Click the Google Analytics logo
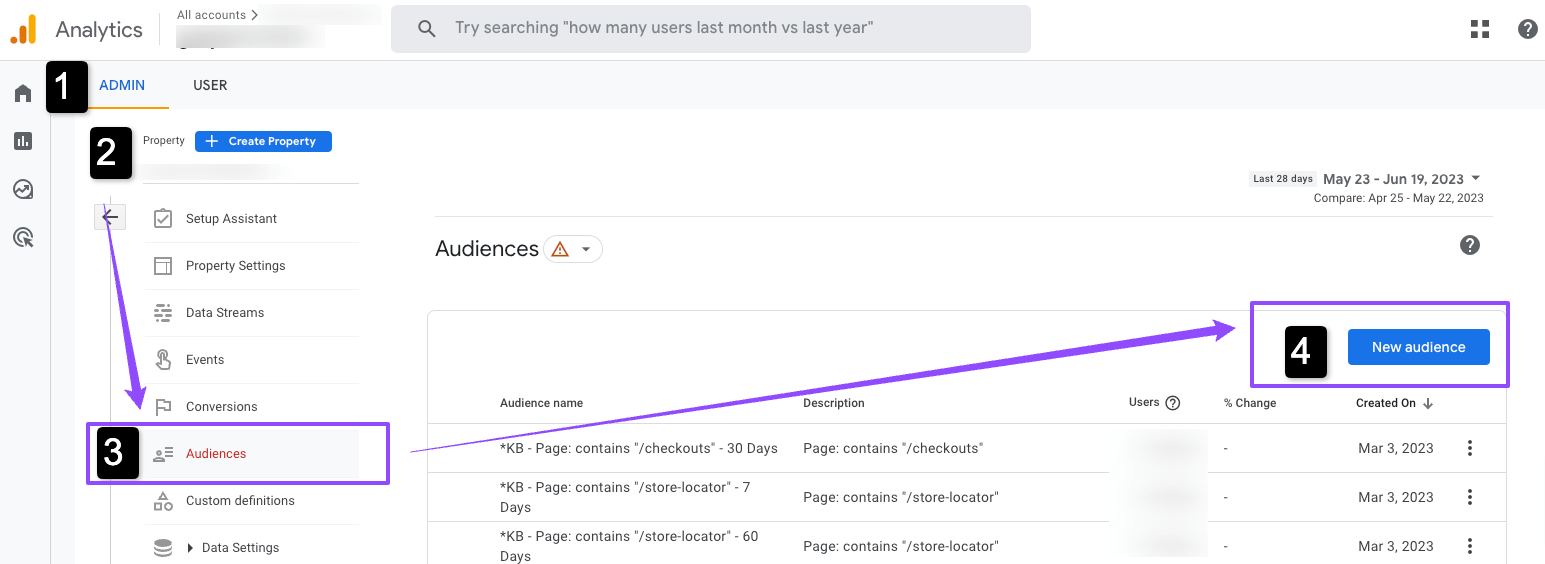 [23, 30]
